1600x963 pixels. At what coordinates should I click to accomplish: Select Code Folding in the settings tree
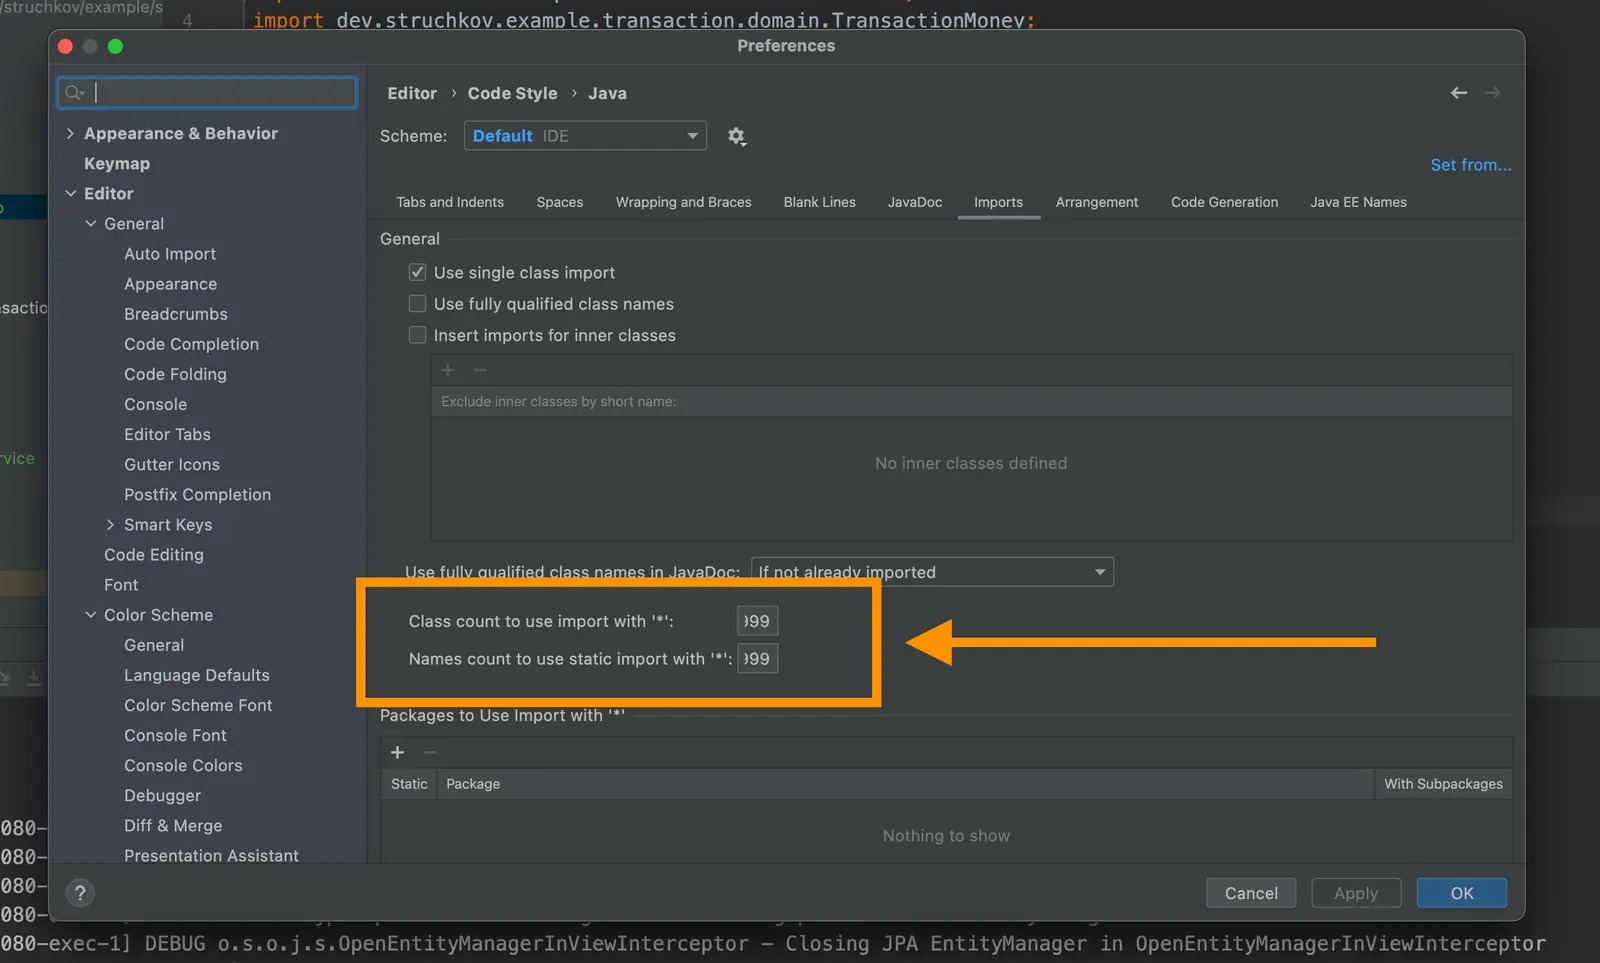coord(175,374)
